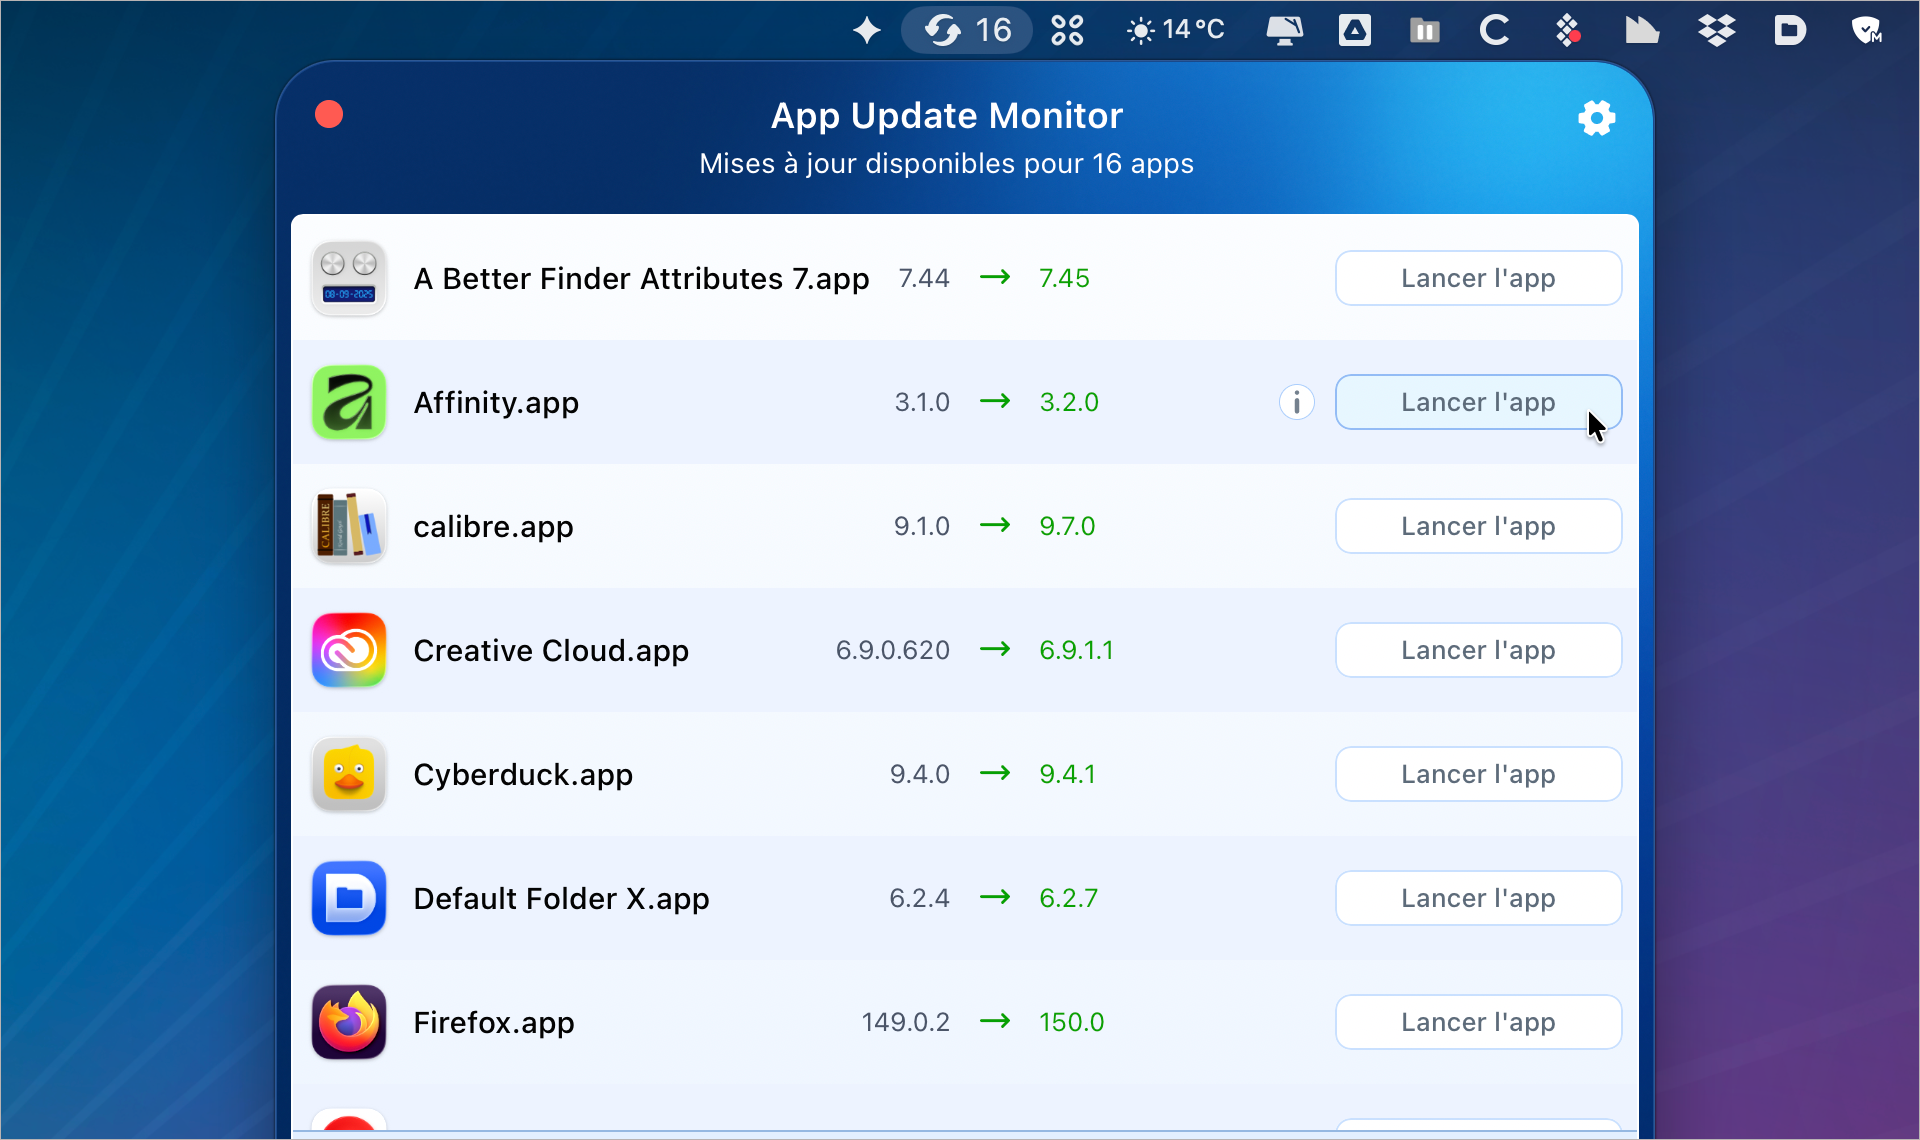Click new version 6.2.7 for Default Folder X

point(1068,898)
